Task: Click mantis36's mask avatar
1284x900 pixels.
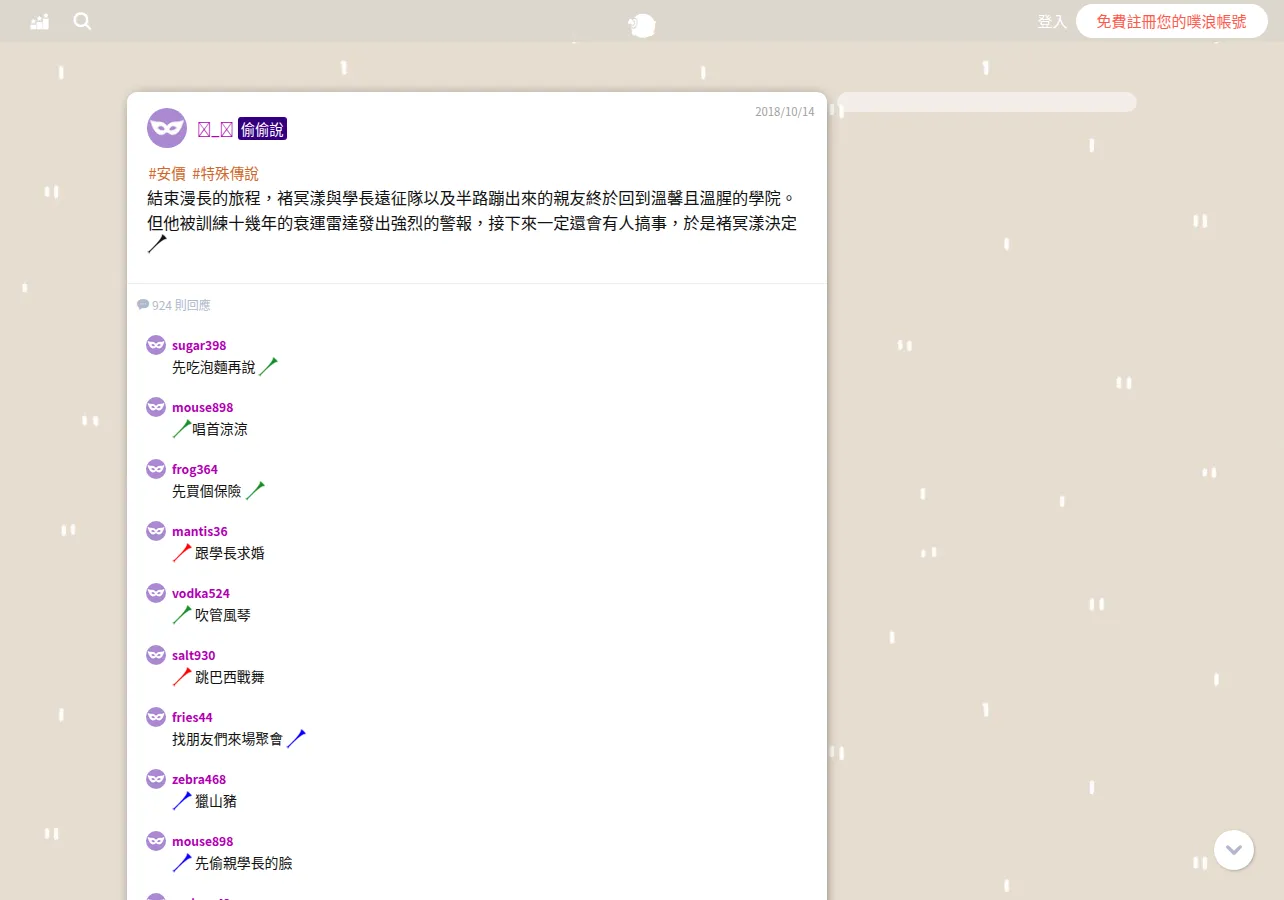Action: click(x=156, y=531)
